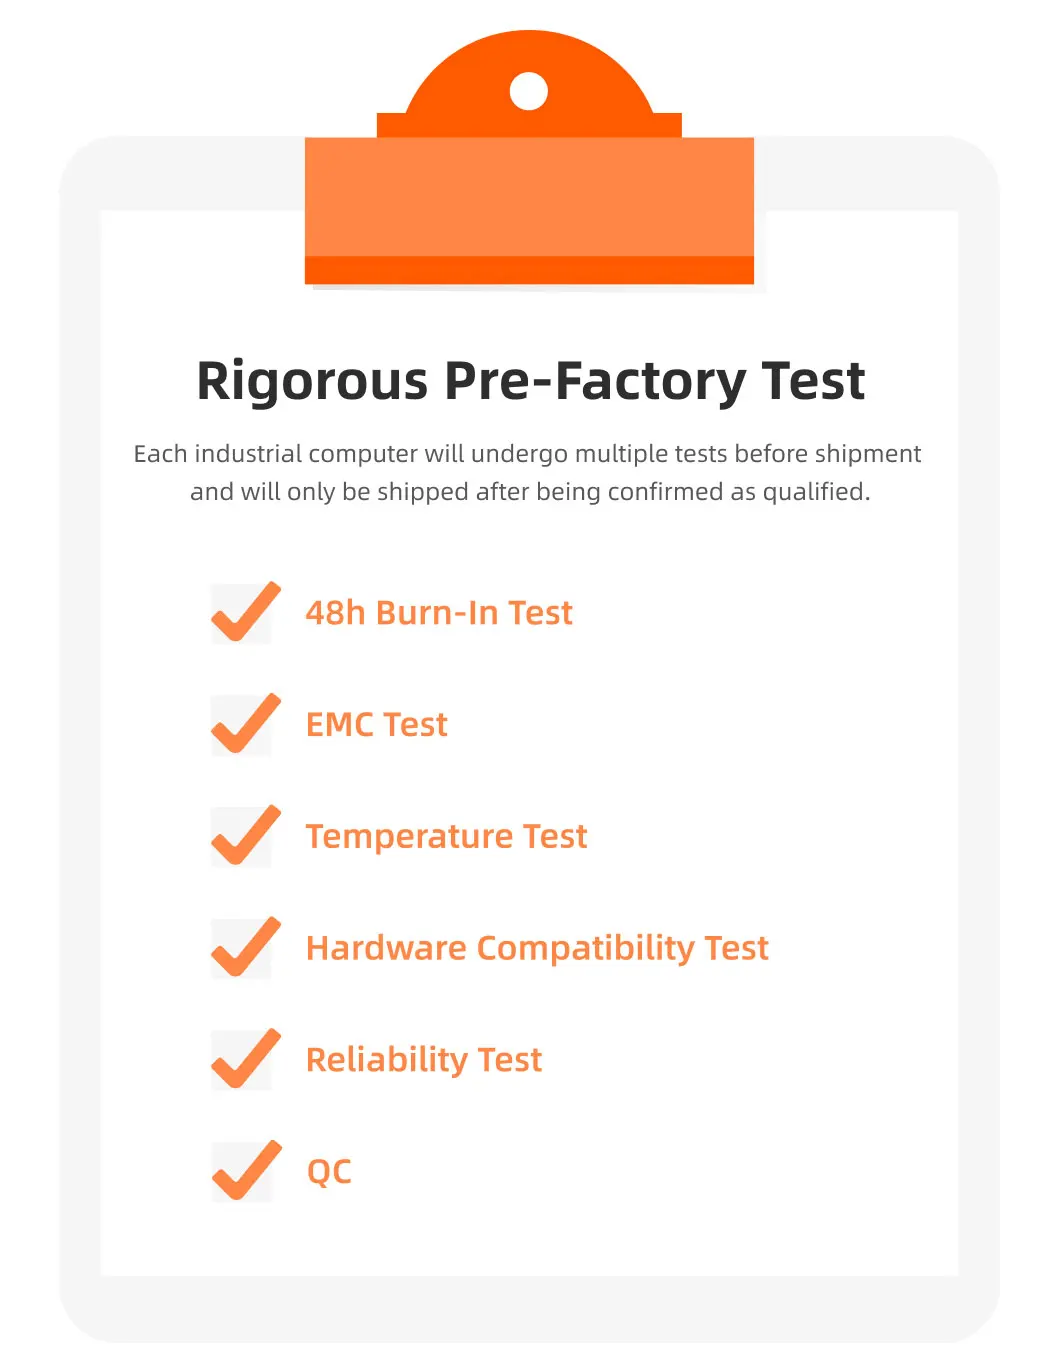Click the "Reliability Test" label

coord(424,1060)
